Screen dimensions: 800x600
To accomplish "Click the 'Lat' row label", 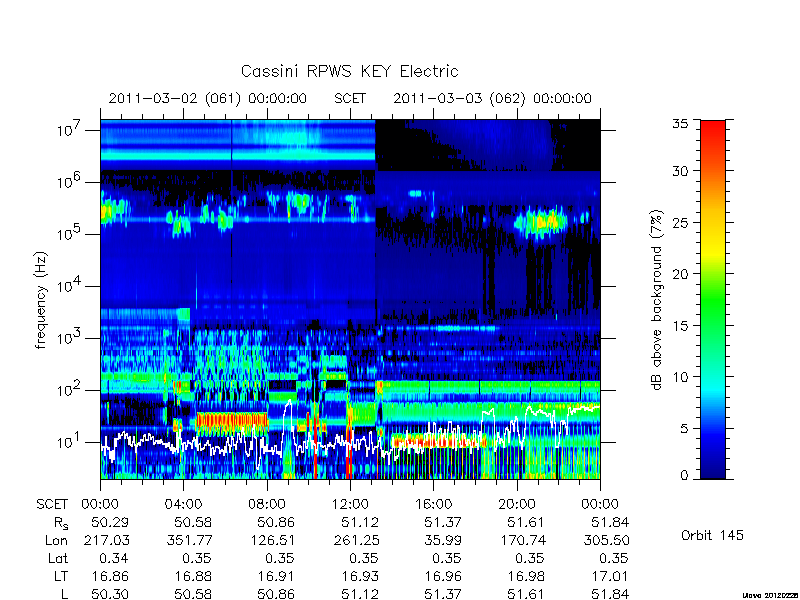I will pyautogui.click(x=58, y=559).
